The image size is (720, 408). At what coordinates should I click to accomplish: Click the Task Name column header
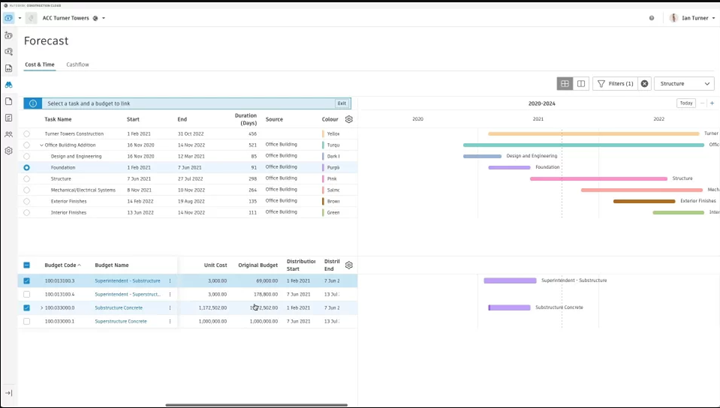pyautogui.click(x=58, y=119)
